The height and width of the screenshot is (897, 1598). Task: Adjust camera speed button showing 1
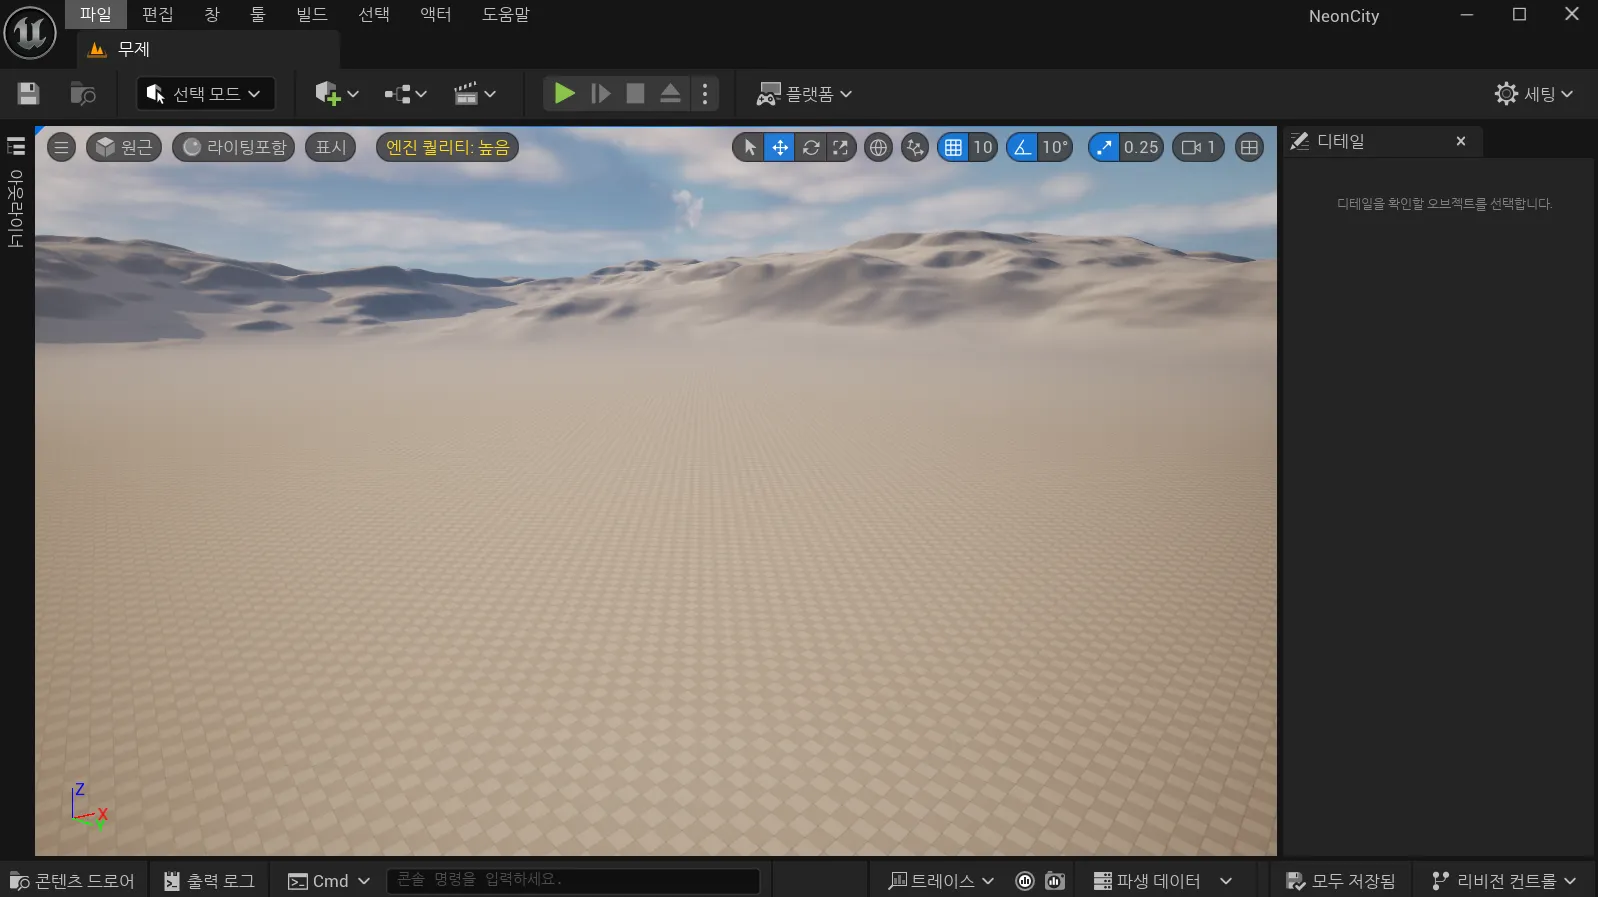(x=1198, y=147)
